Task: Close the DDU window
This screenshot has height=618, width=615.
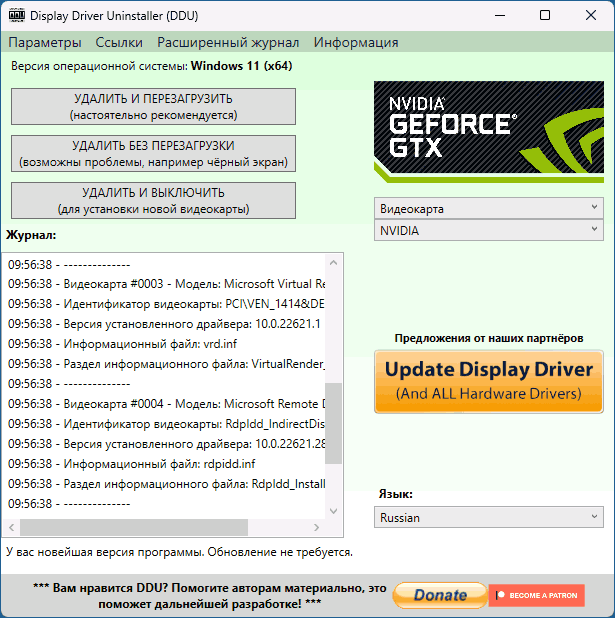Action: pyautogui.click(x=591, y=15)
